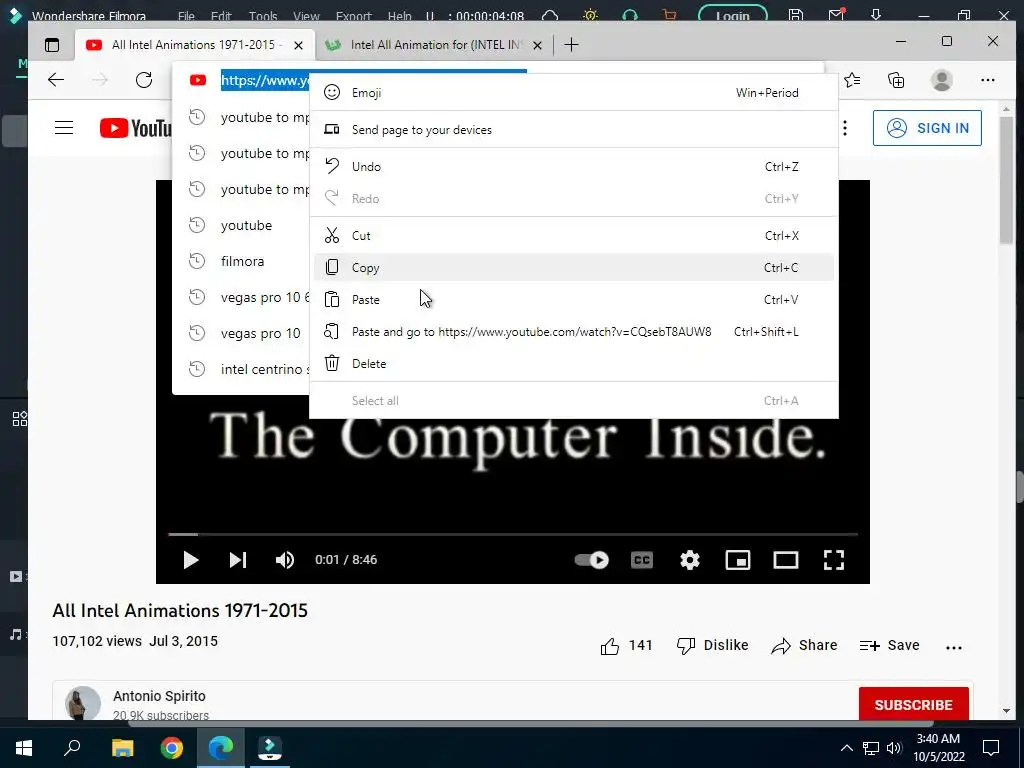The image size is (1024, 768).
Task: Open more actions under the video
Action: point(953,647)
